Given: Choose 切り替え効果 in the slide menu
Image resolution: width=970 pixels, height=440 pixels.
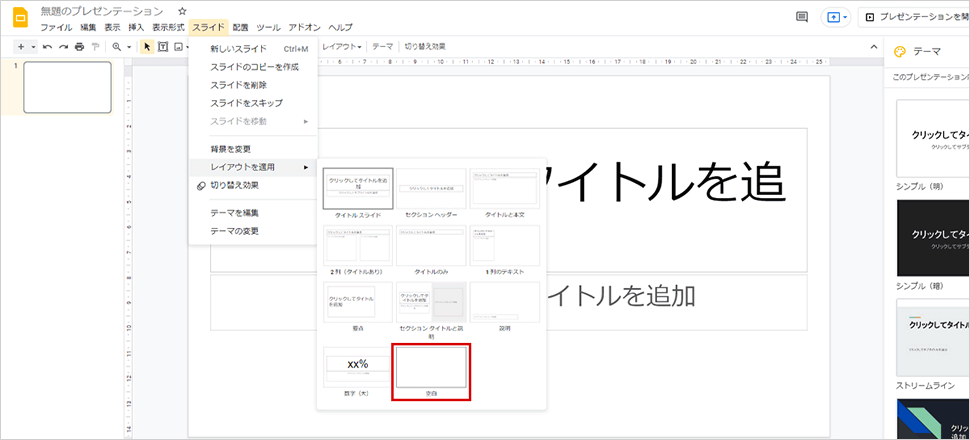Looking at the screenshot, I should [253, 185].
